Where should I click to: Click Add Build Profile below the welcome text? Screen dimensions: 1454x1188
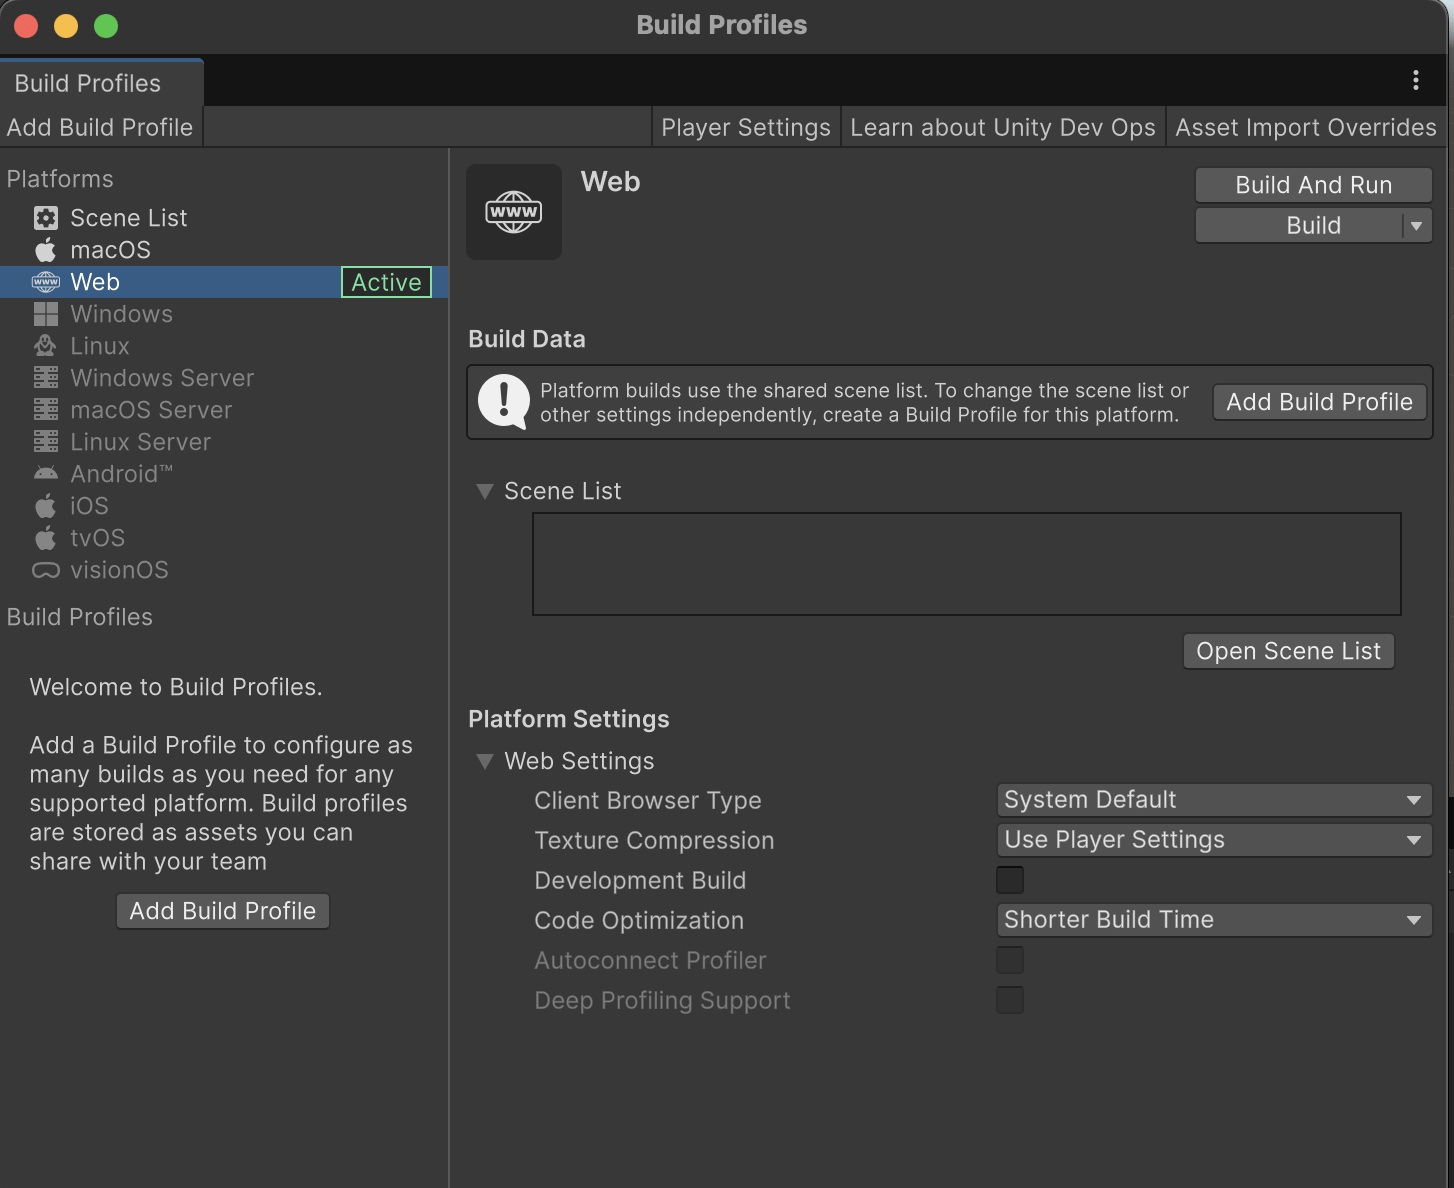[223, 911]
